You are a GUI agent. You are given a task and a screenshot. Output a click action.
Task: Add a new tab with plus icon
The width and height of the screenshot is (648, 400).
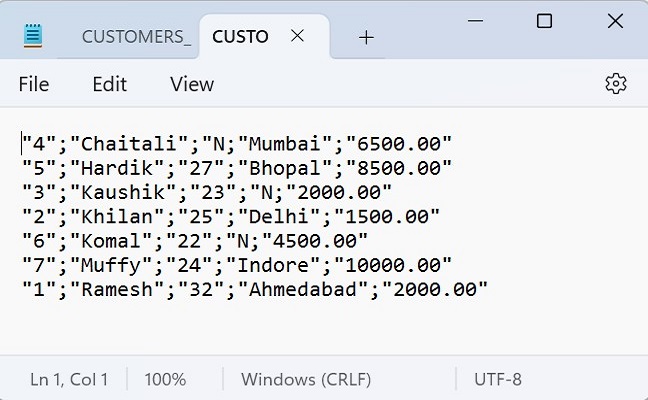(366, 37)
